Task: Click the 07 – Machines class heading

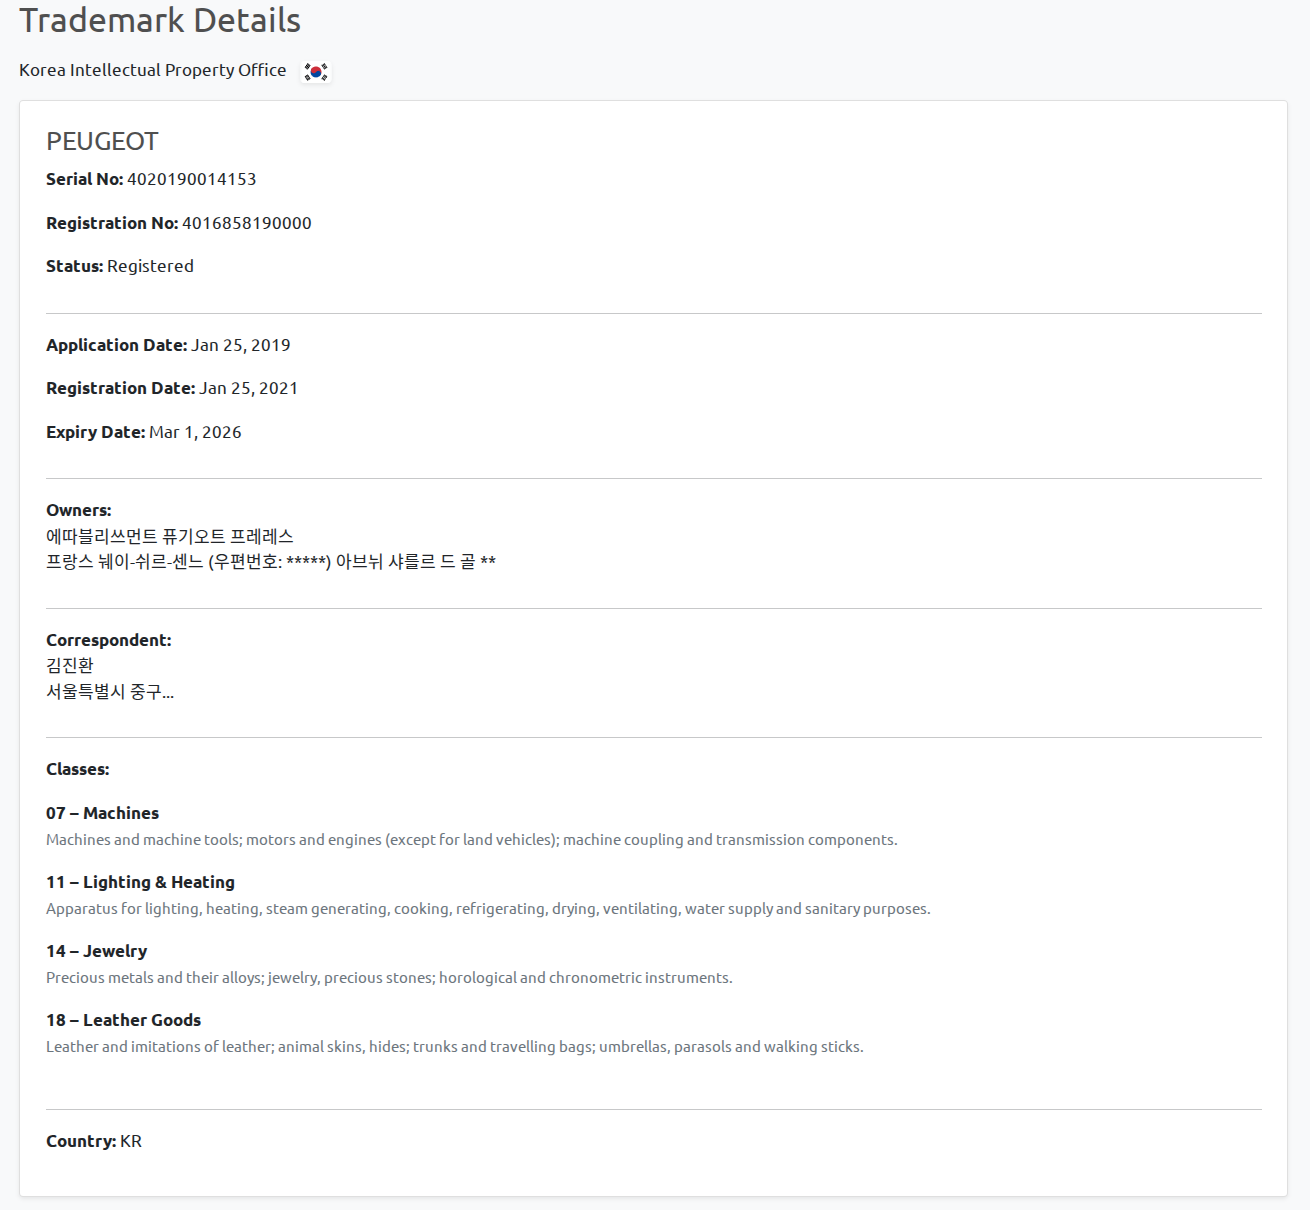Action: (x=102, y=813)
